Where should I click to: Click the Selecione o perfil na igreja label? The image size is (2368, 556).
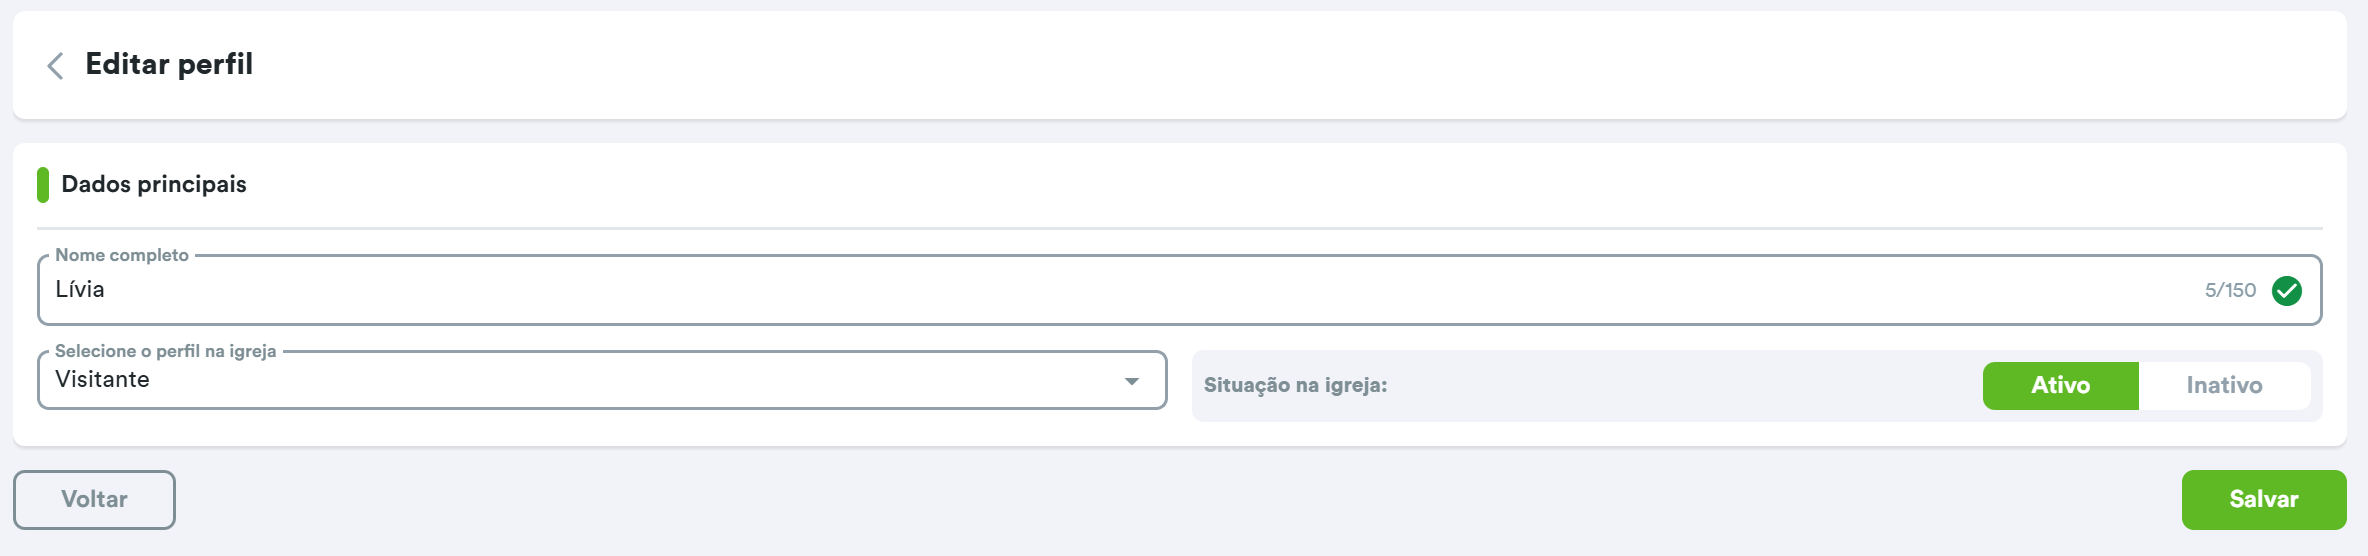point(165,351)
